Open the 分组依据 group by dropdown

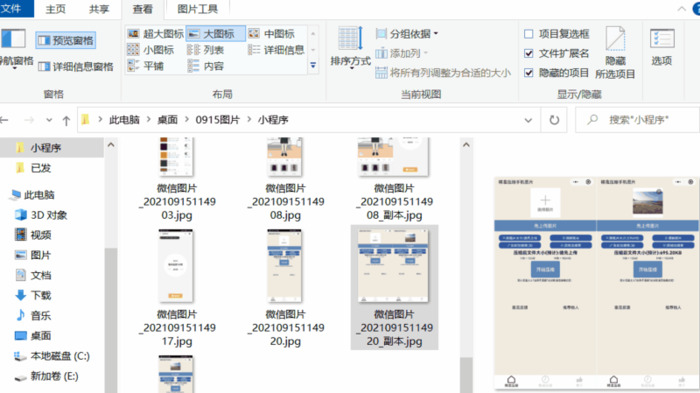407,34
